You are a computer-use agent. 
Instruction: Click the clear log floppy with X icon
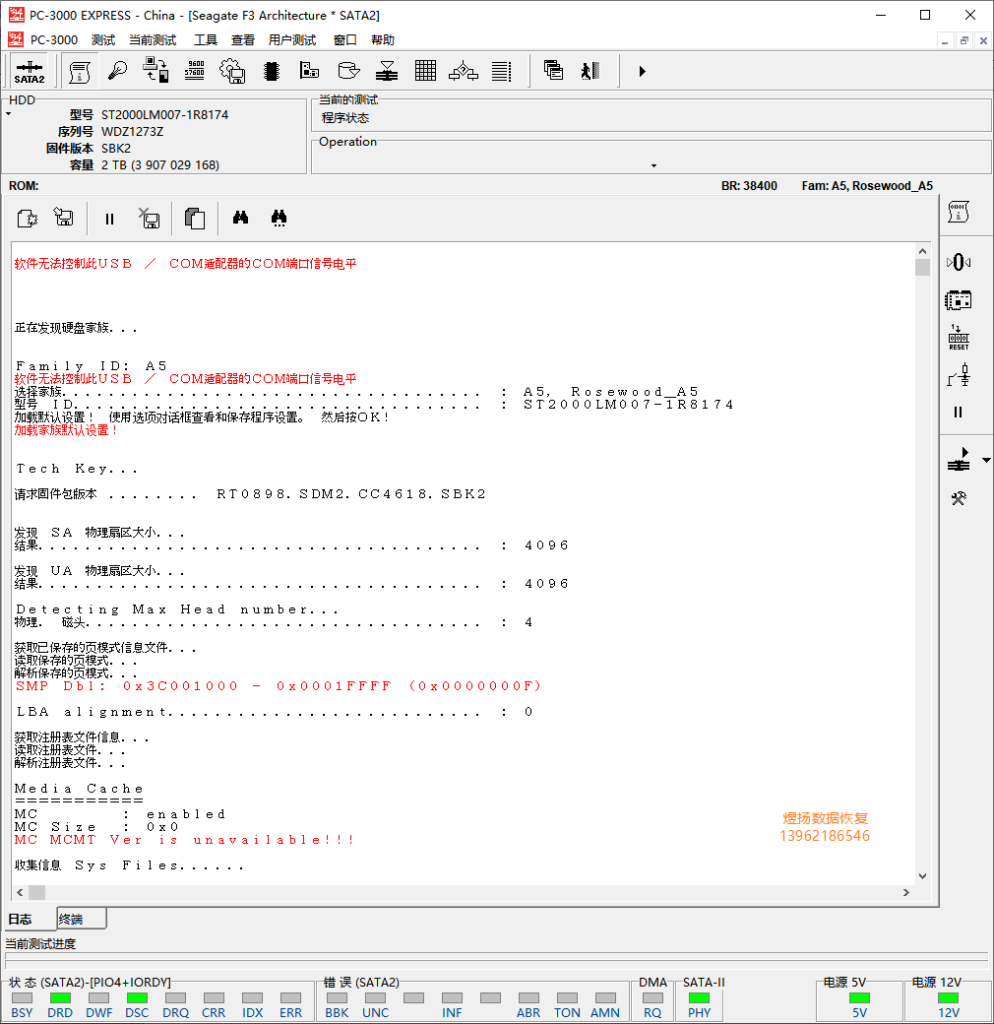pyautogui.click(x=149, y=218)
